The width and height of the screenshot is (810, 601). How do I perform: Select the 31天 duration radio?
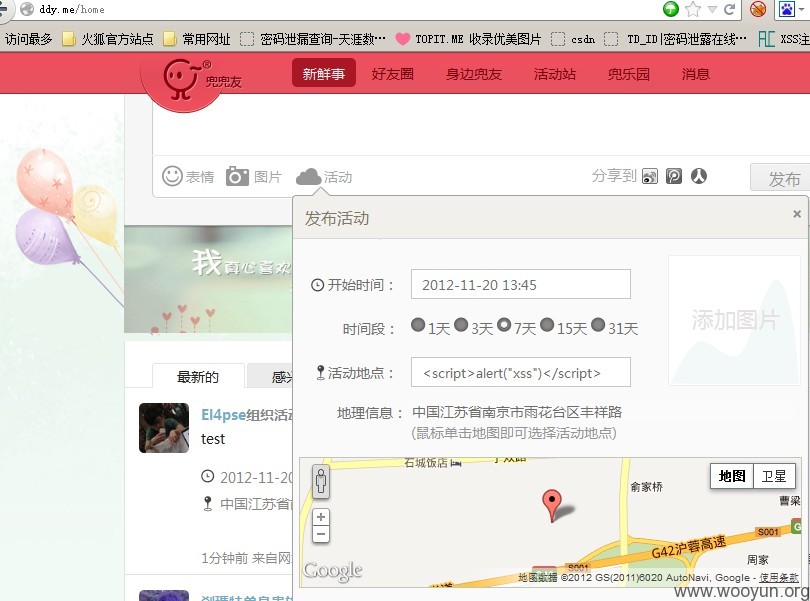coord(598,325)
